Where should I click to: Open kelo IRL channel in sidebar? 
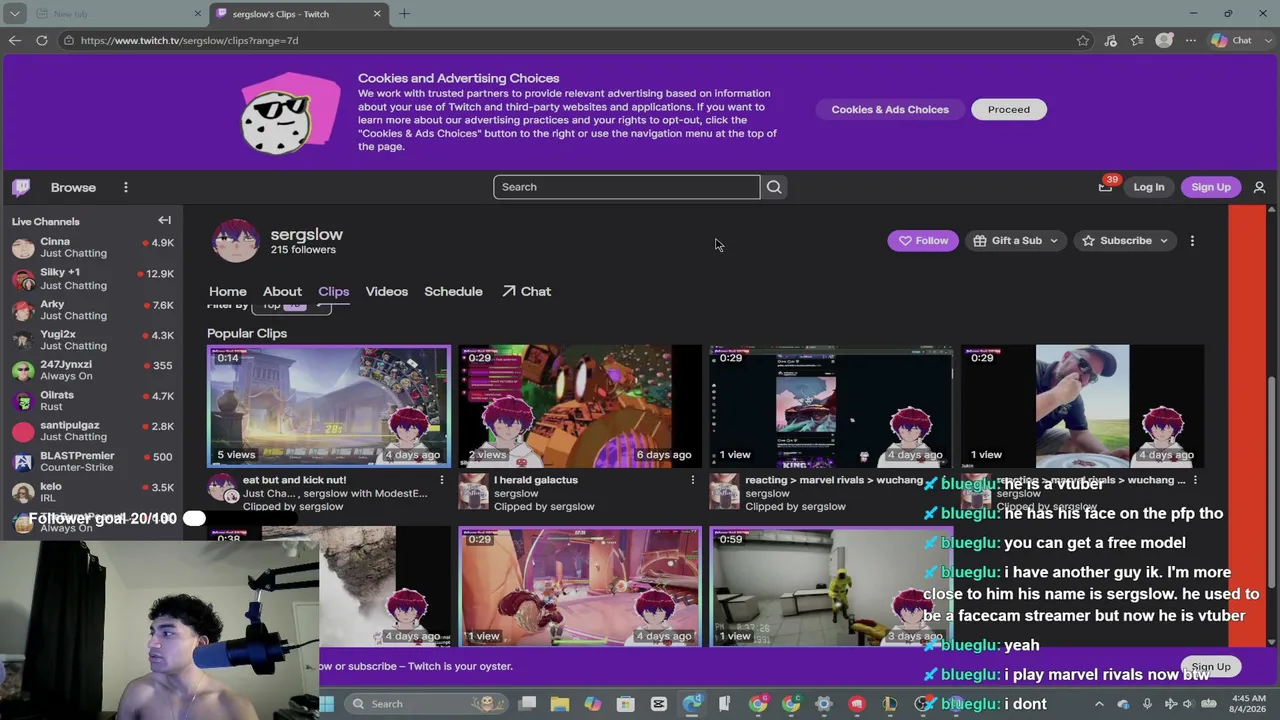pos(92,492)
